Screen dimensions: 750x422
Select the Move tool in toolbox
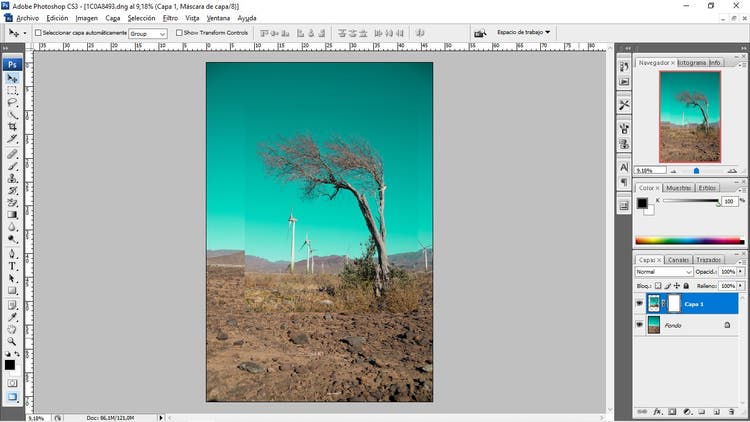click(12, 78)
